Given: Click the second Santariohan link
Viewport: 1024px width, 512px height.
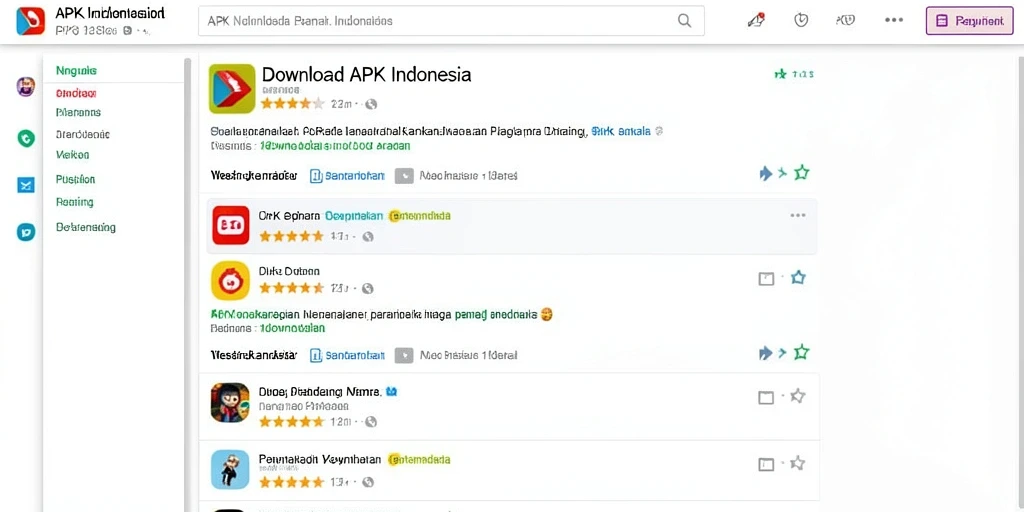Looking at the screenshot, I should coord(347,355).
